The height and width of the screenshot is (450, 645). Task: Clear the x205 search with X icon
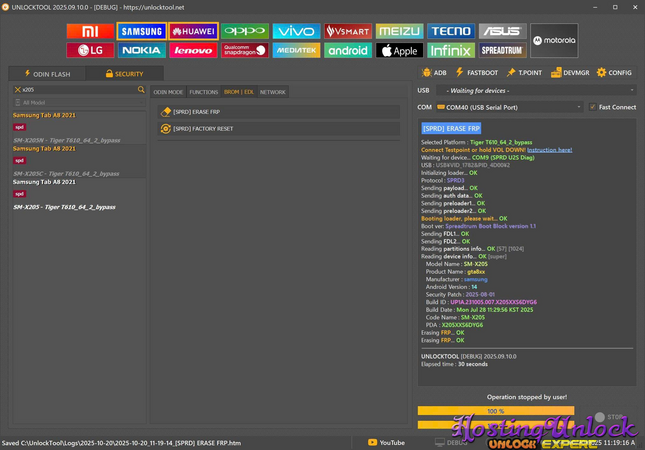click(16, 90)
